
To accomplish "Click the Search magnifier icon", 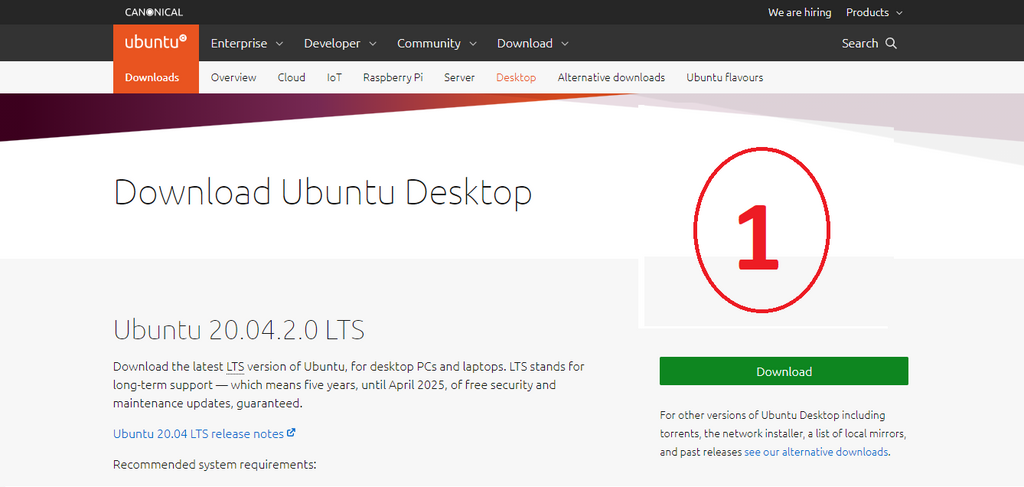I will click(891, 43).
